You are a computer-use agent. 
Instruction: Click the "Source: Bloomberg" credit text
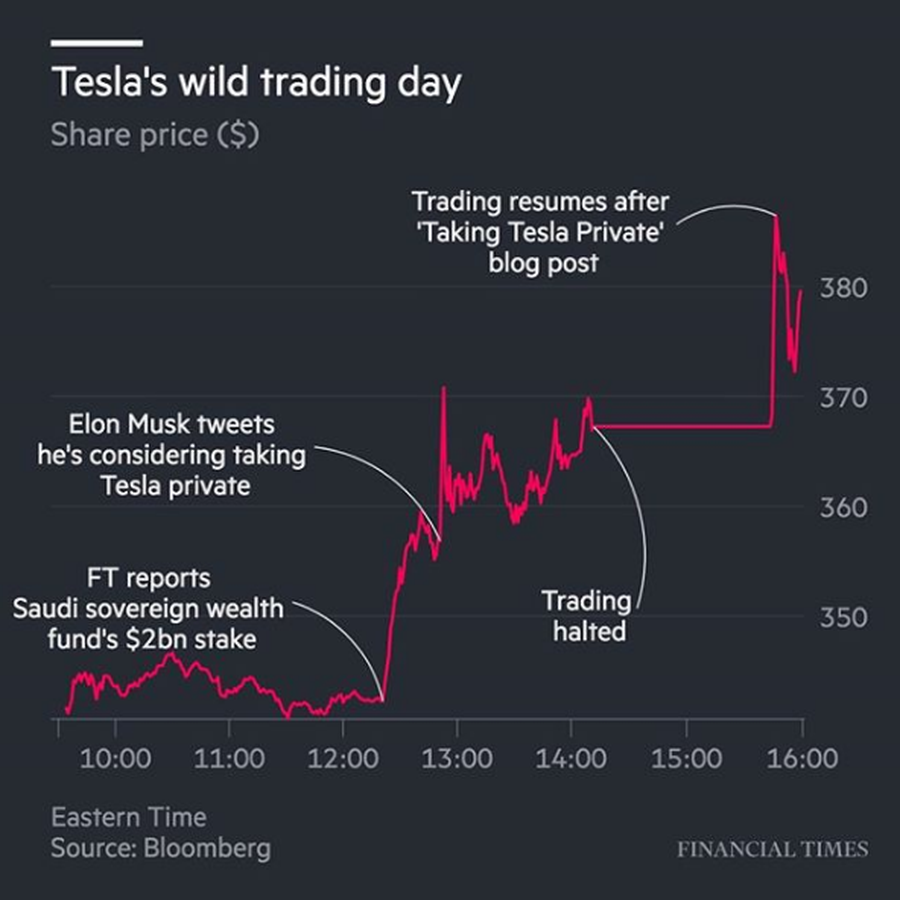(x=161, y=848)
